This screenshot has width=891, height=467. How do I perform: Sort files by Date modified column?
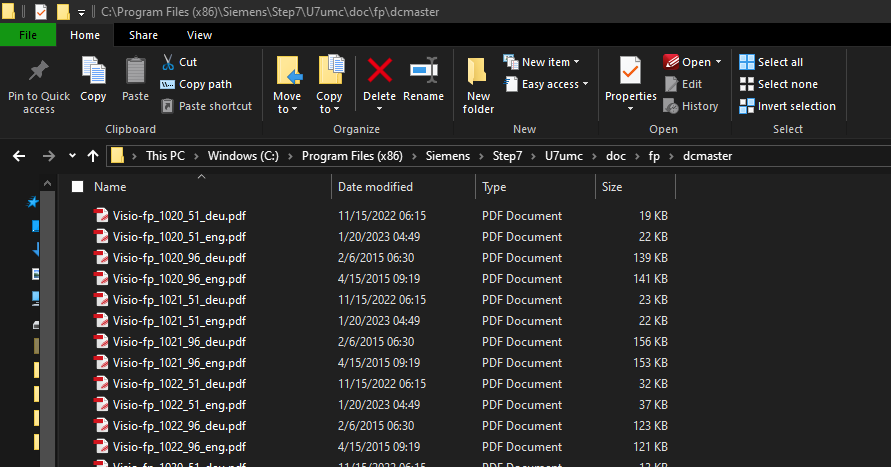[375, 187]
